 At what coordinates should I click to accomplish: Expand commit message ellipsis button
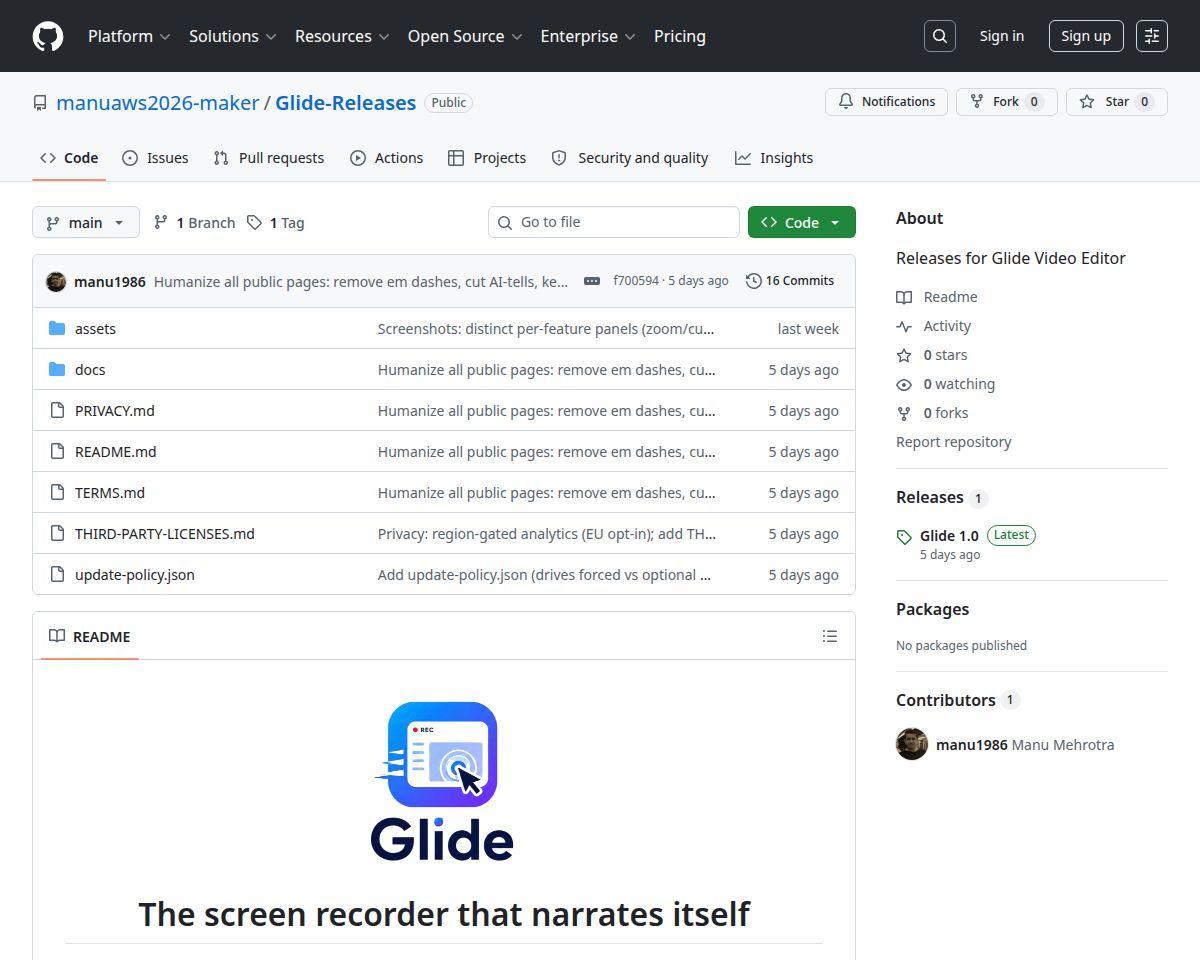coord(592,281)
